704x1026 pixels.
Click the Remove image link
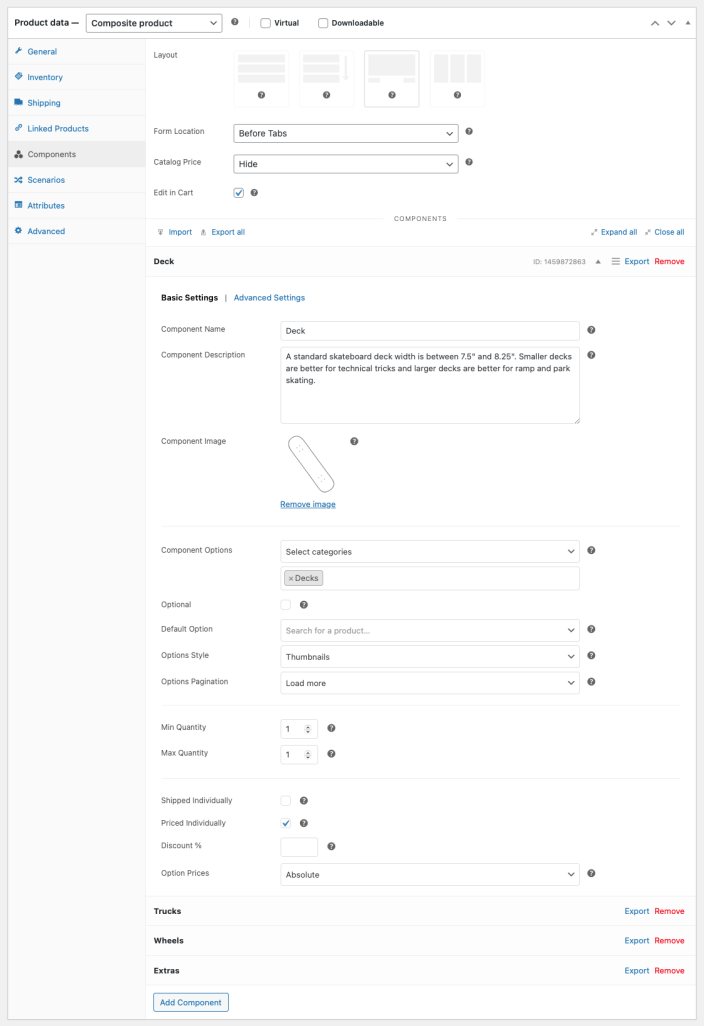tap(308, 504)
